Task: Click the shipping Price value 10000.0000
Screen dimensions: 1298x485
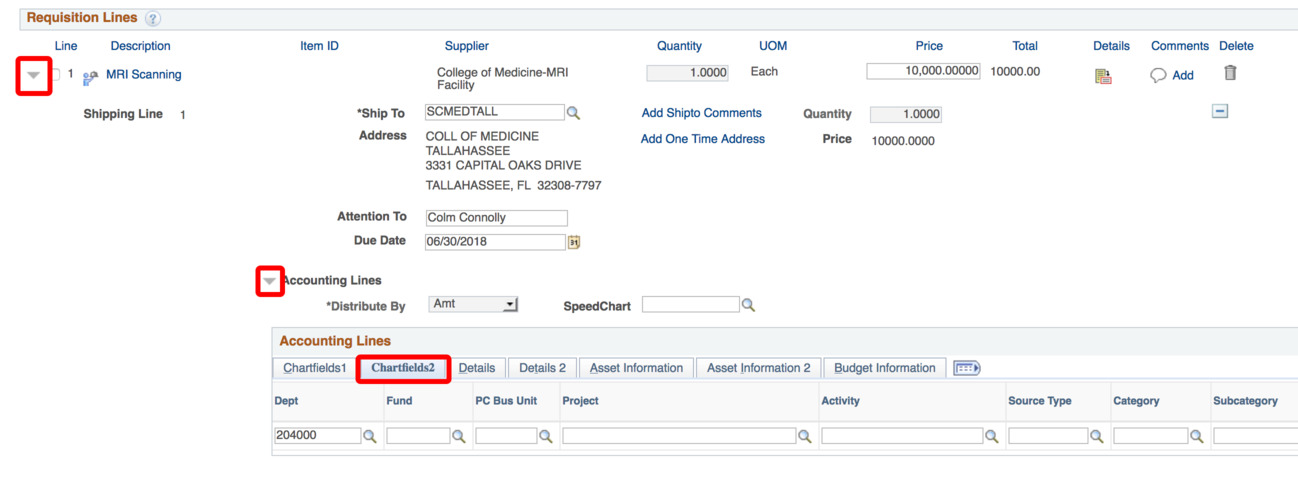Action: [x=903, y=141]
